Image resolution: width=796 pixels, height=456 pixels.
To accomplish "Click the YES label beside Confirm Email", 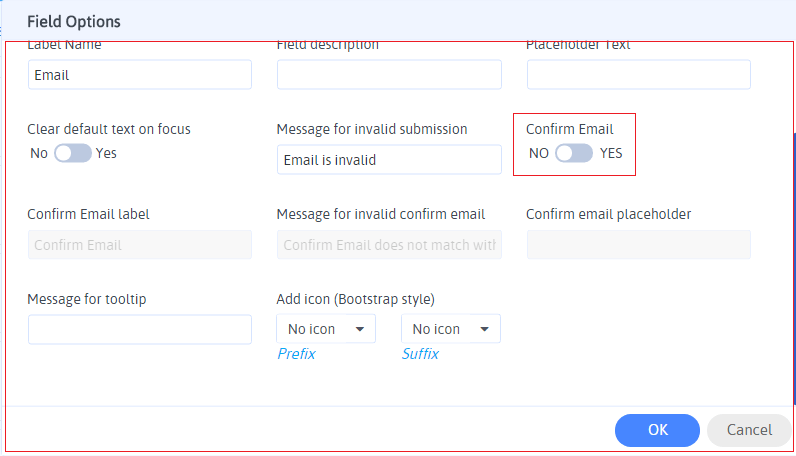I will pyautogui.click(x=611, y=153).
